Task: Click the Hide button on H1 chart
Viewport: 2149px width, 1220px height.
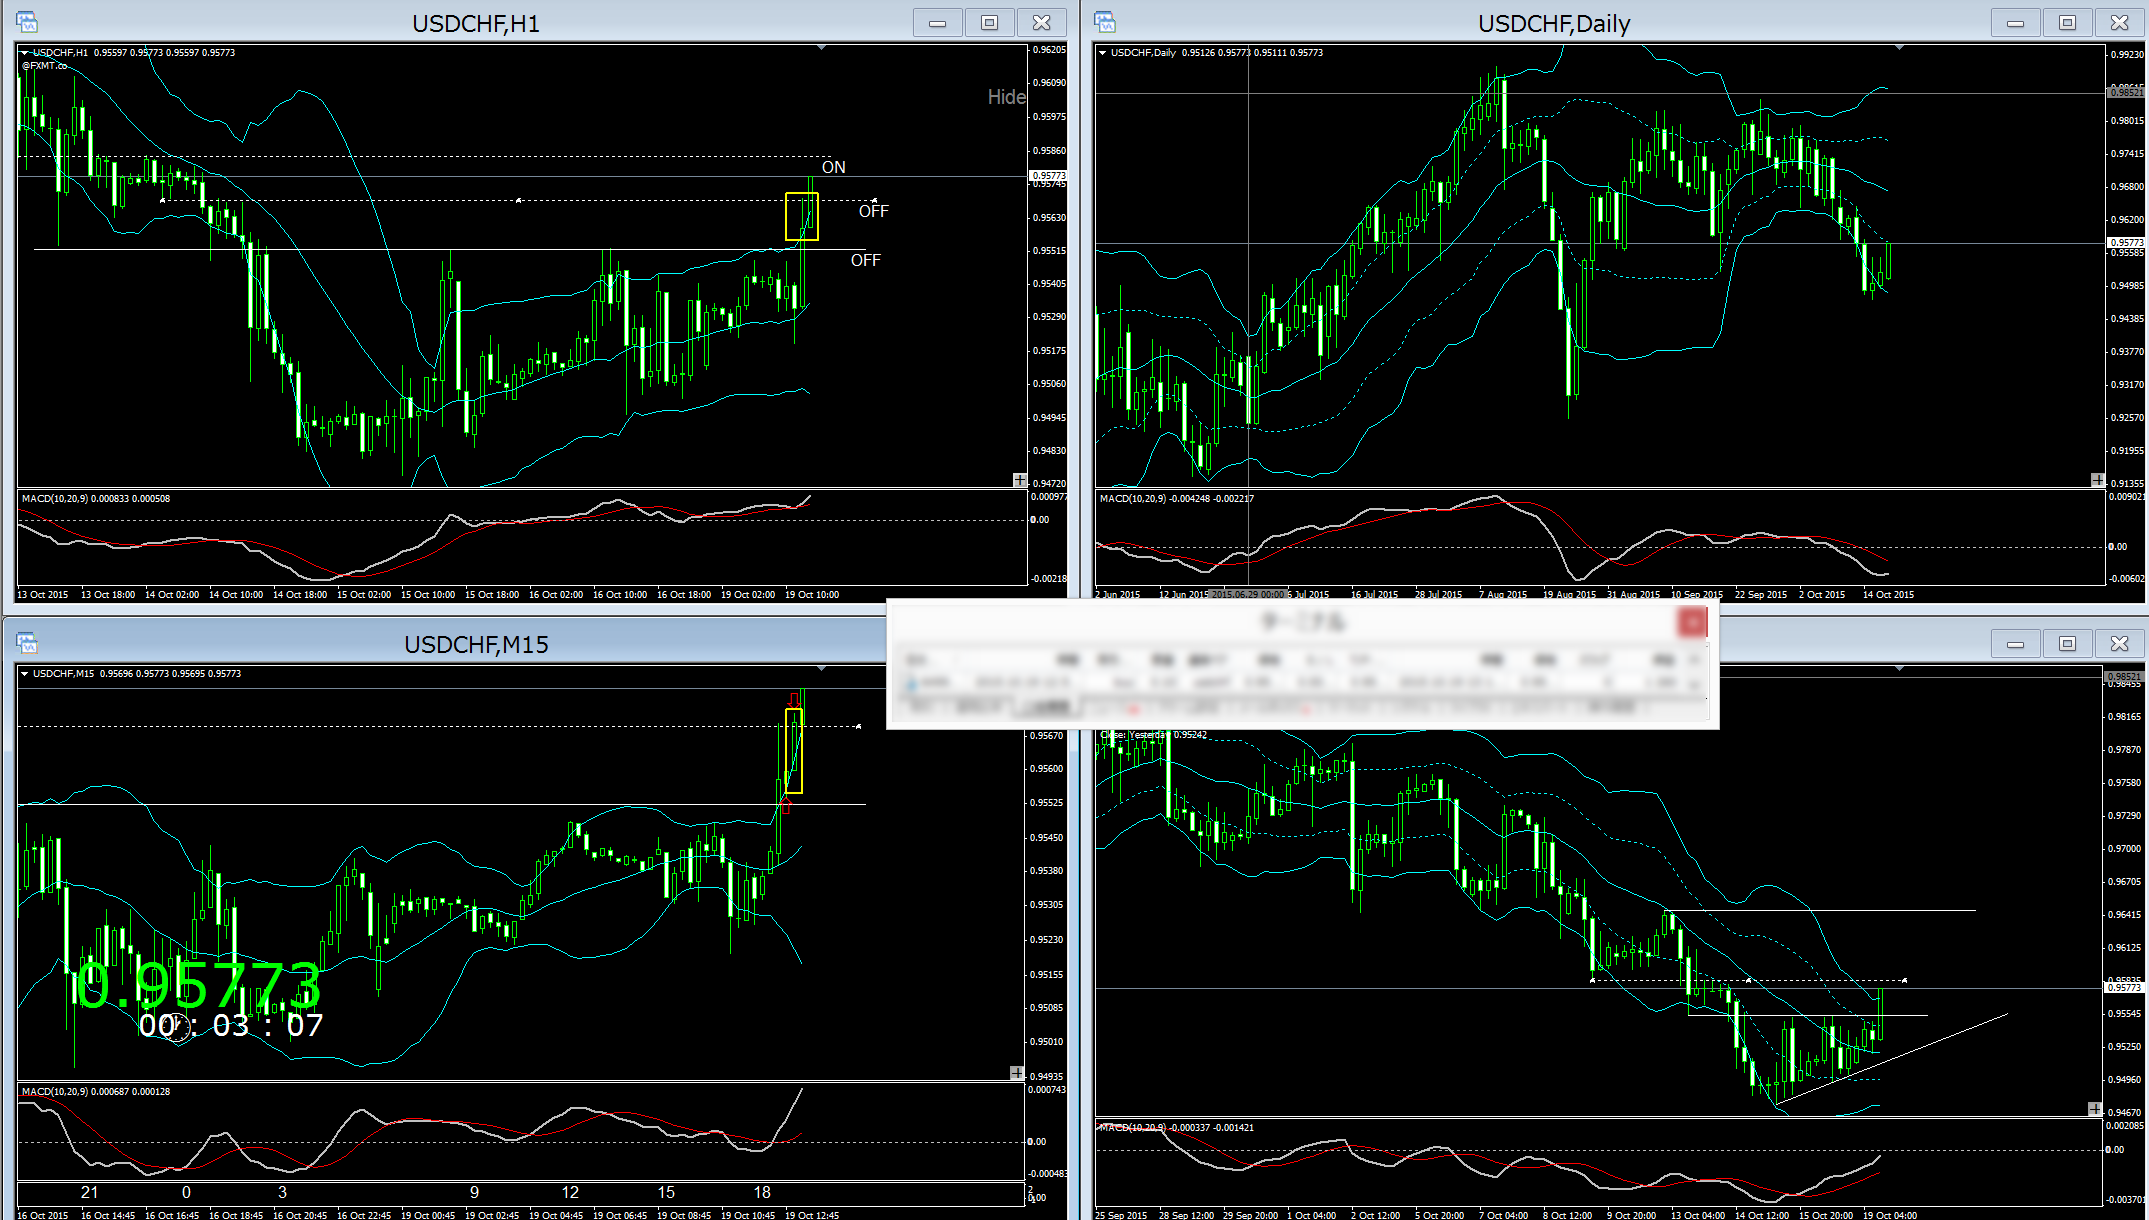Action: pyautogui.click(x=1006, y=97)
